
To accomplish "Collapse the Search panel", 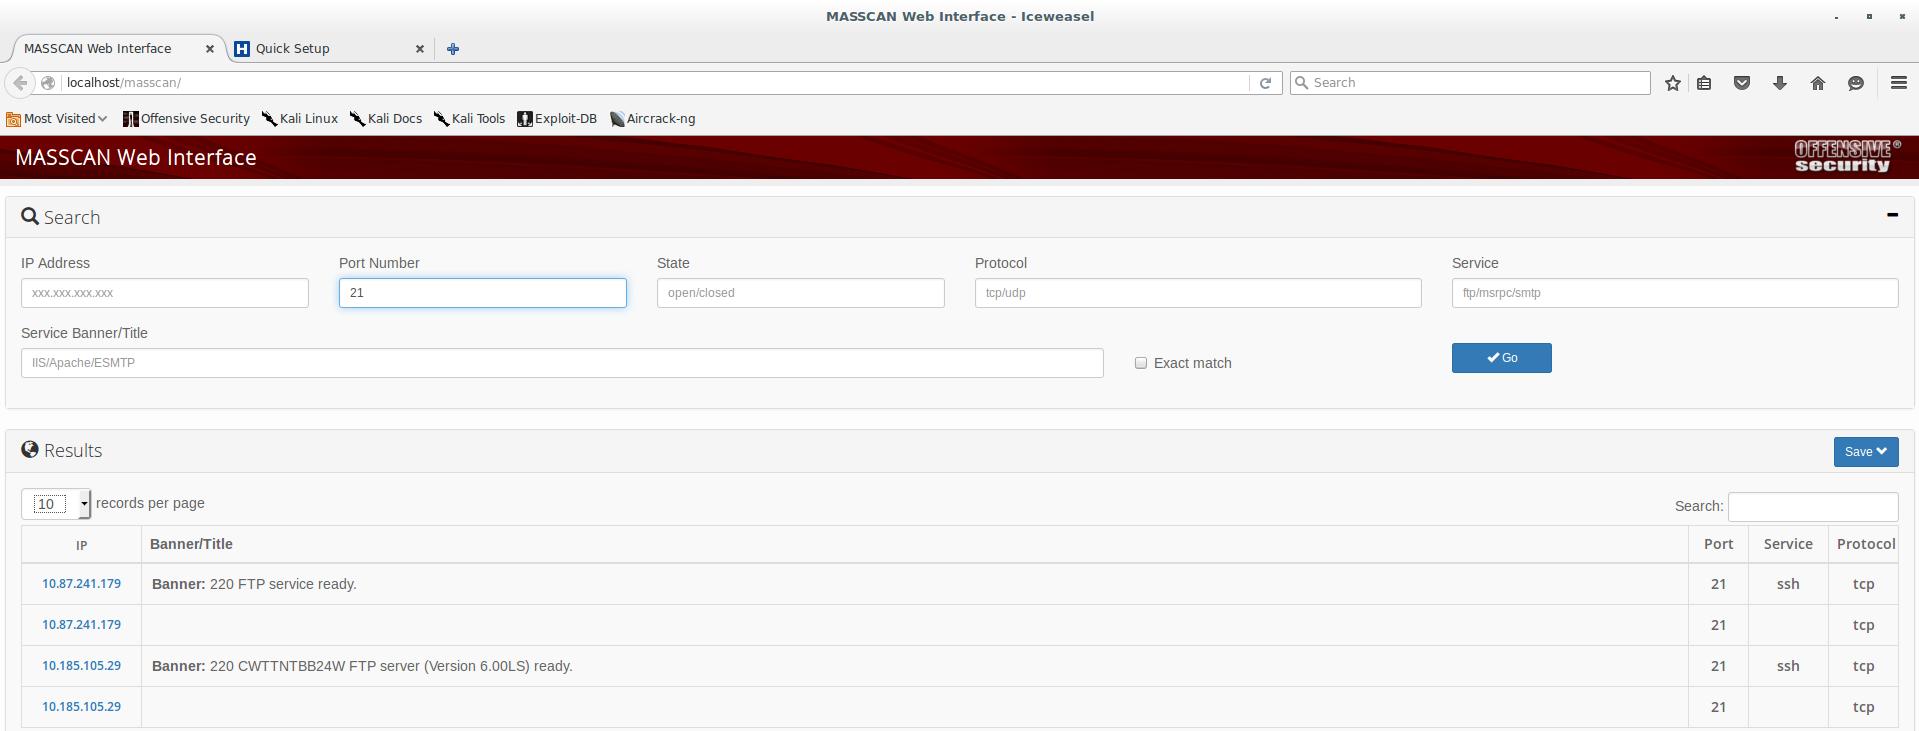I will coord(1891,215).
